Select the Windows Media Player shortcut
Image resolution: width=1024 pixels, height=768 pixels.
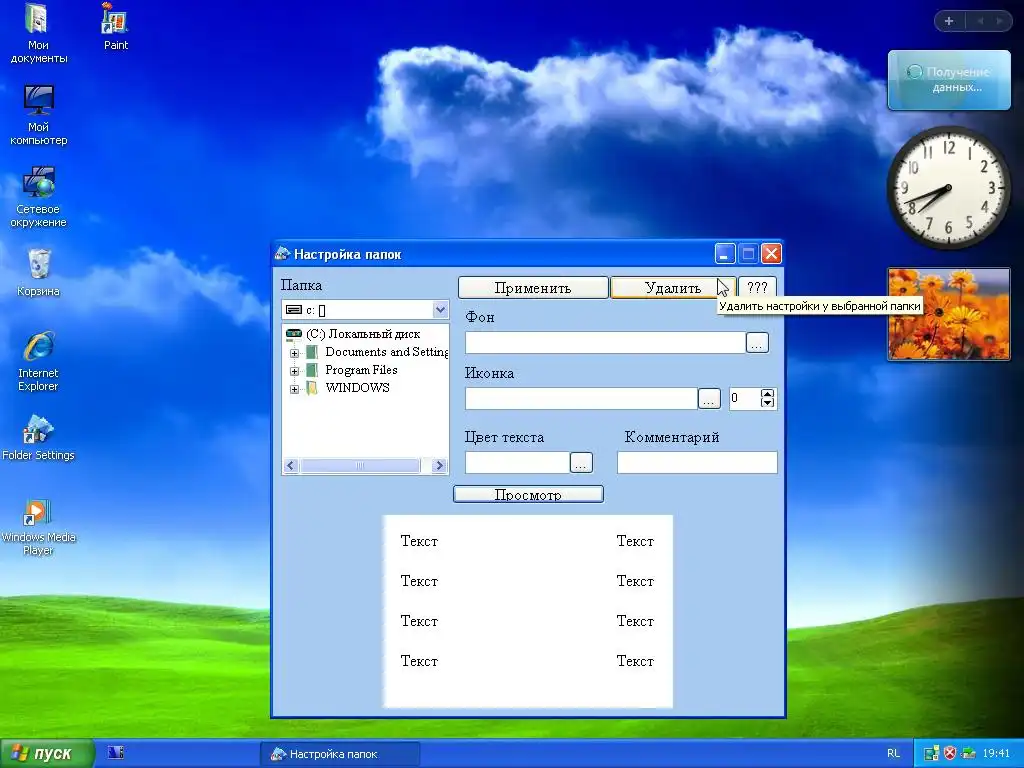38,526
